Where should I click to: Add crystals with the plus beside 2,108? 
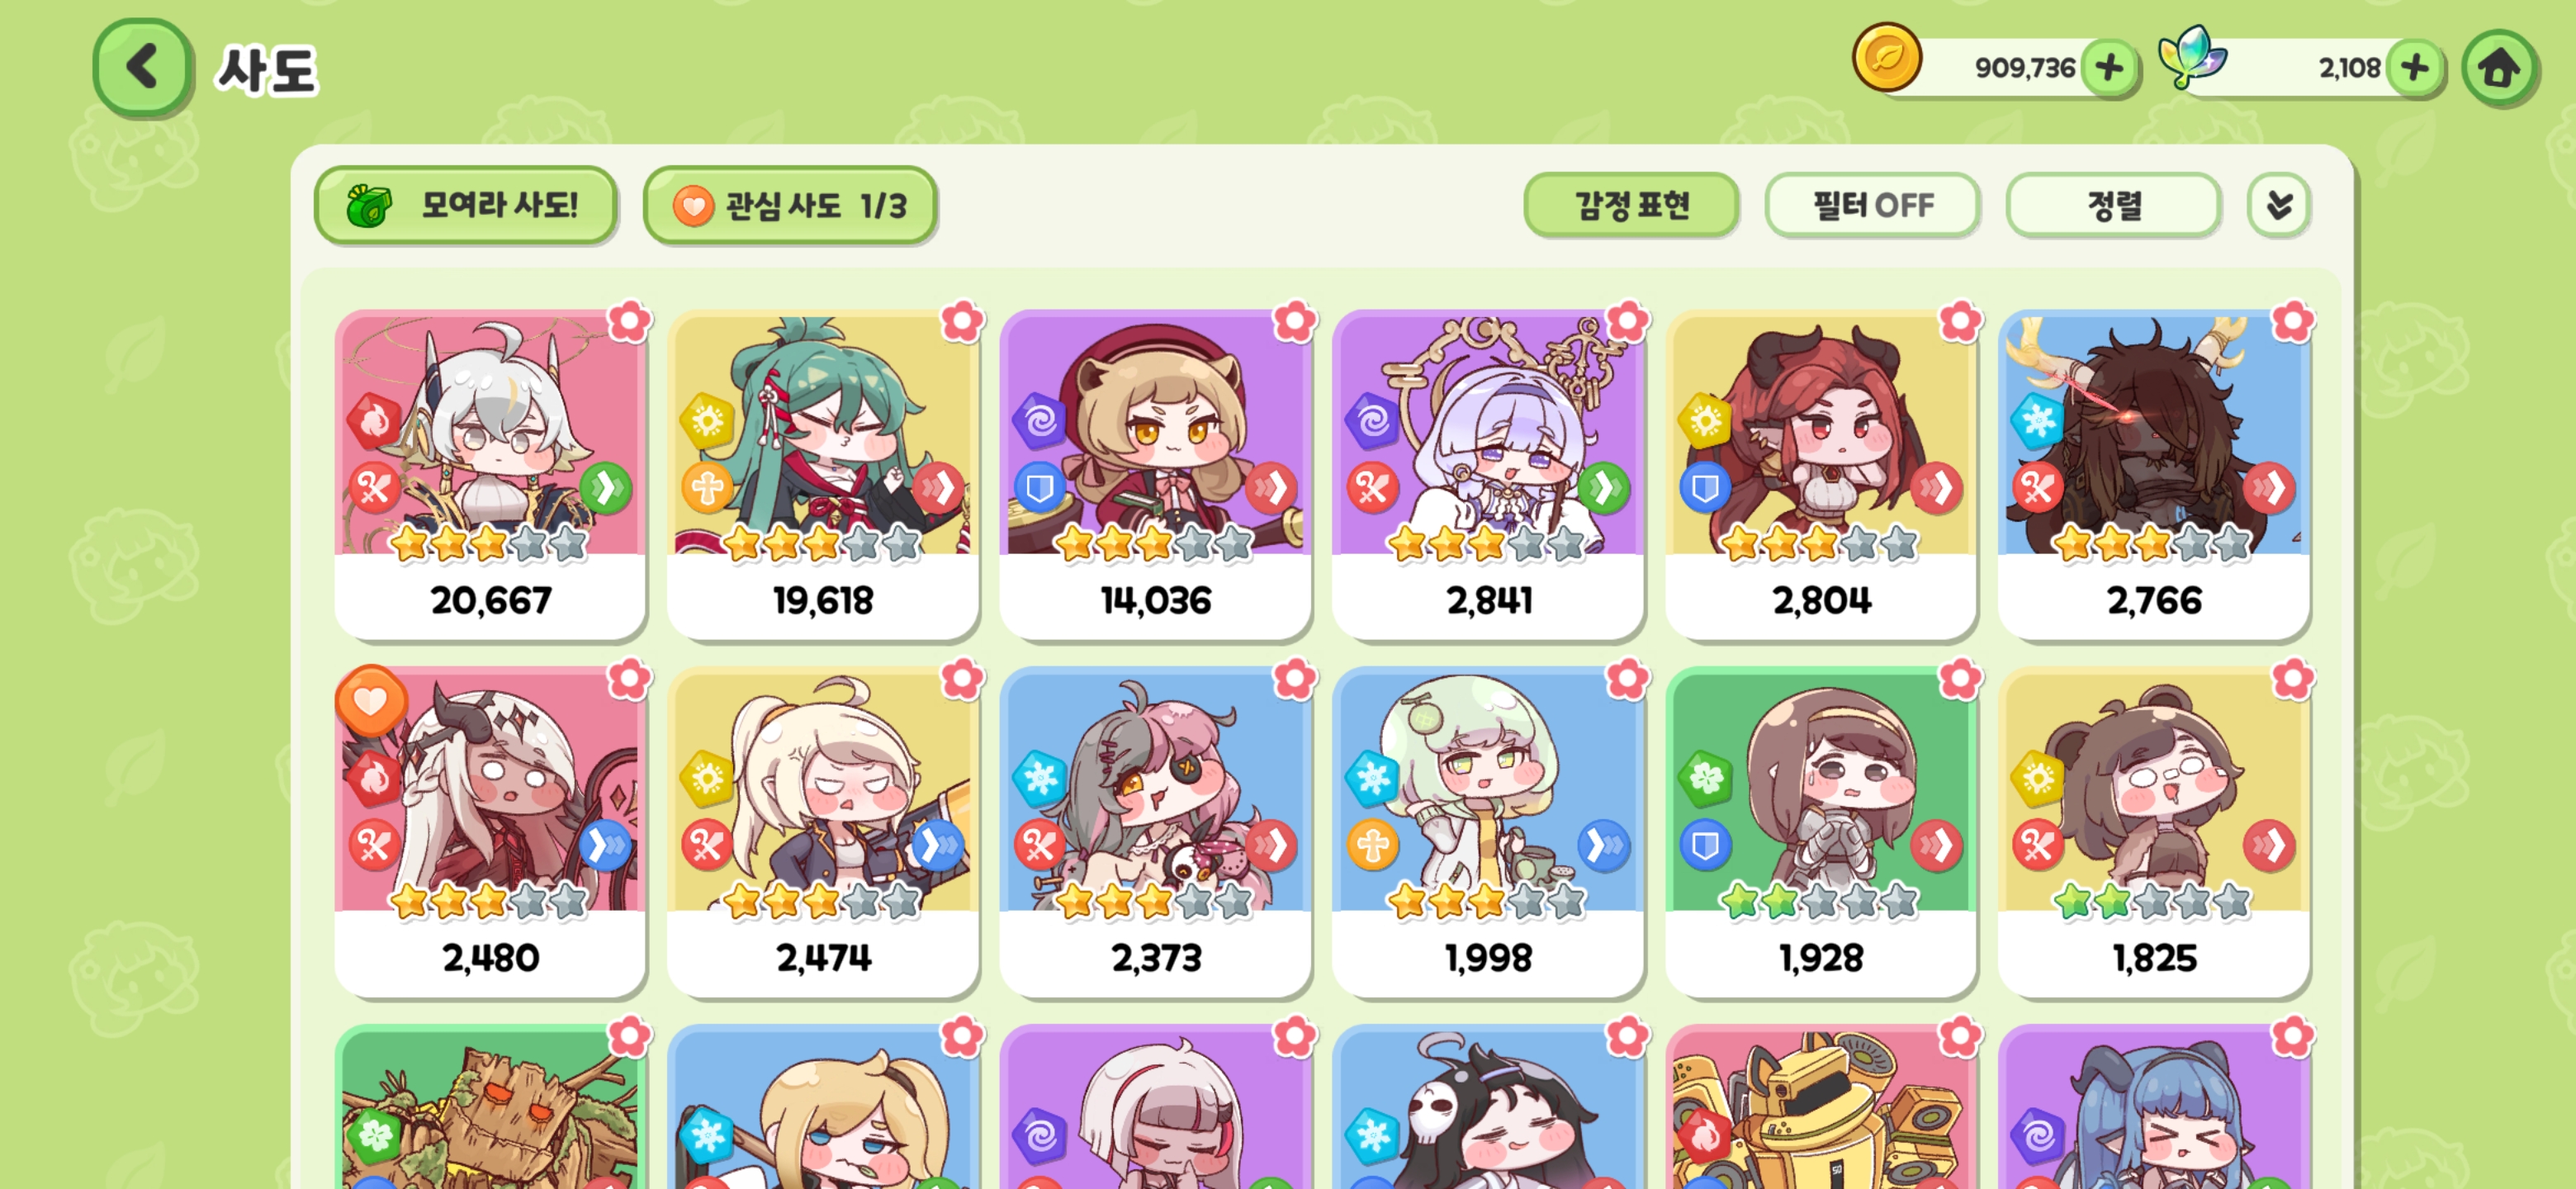tap(2415, 68)
